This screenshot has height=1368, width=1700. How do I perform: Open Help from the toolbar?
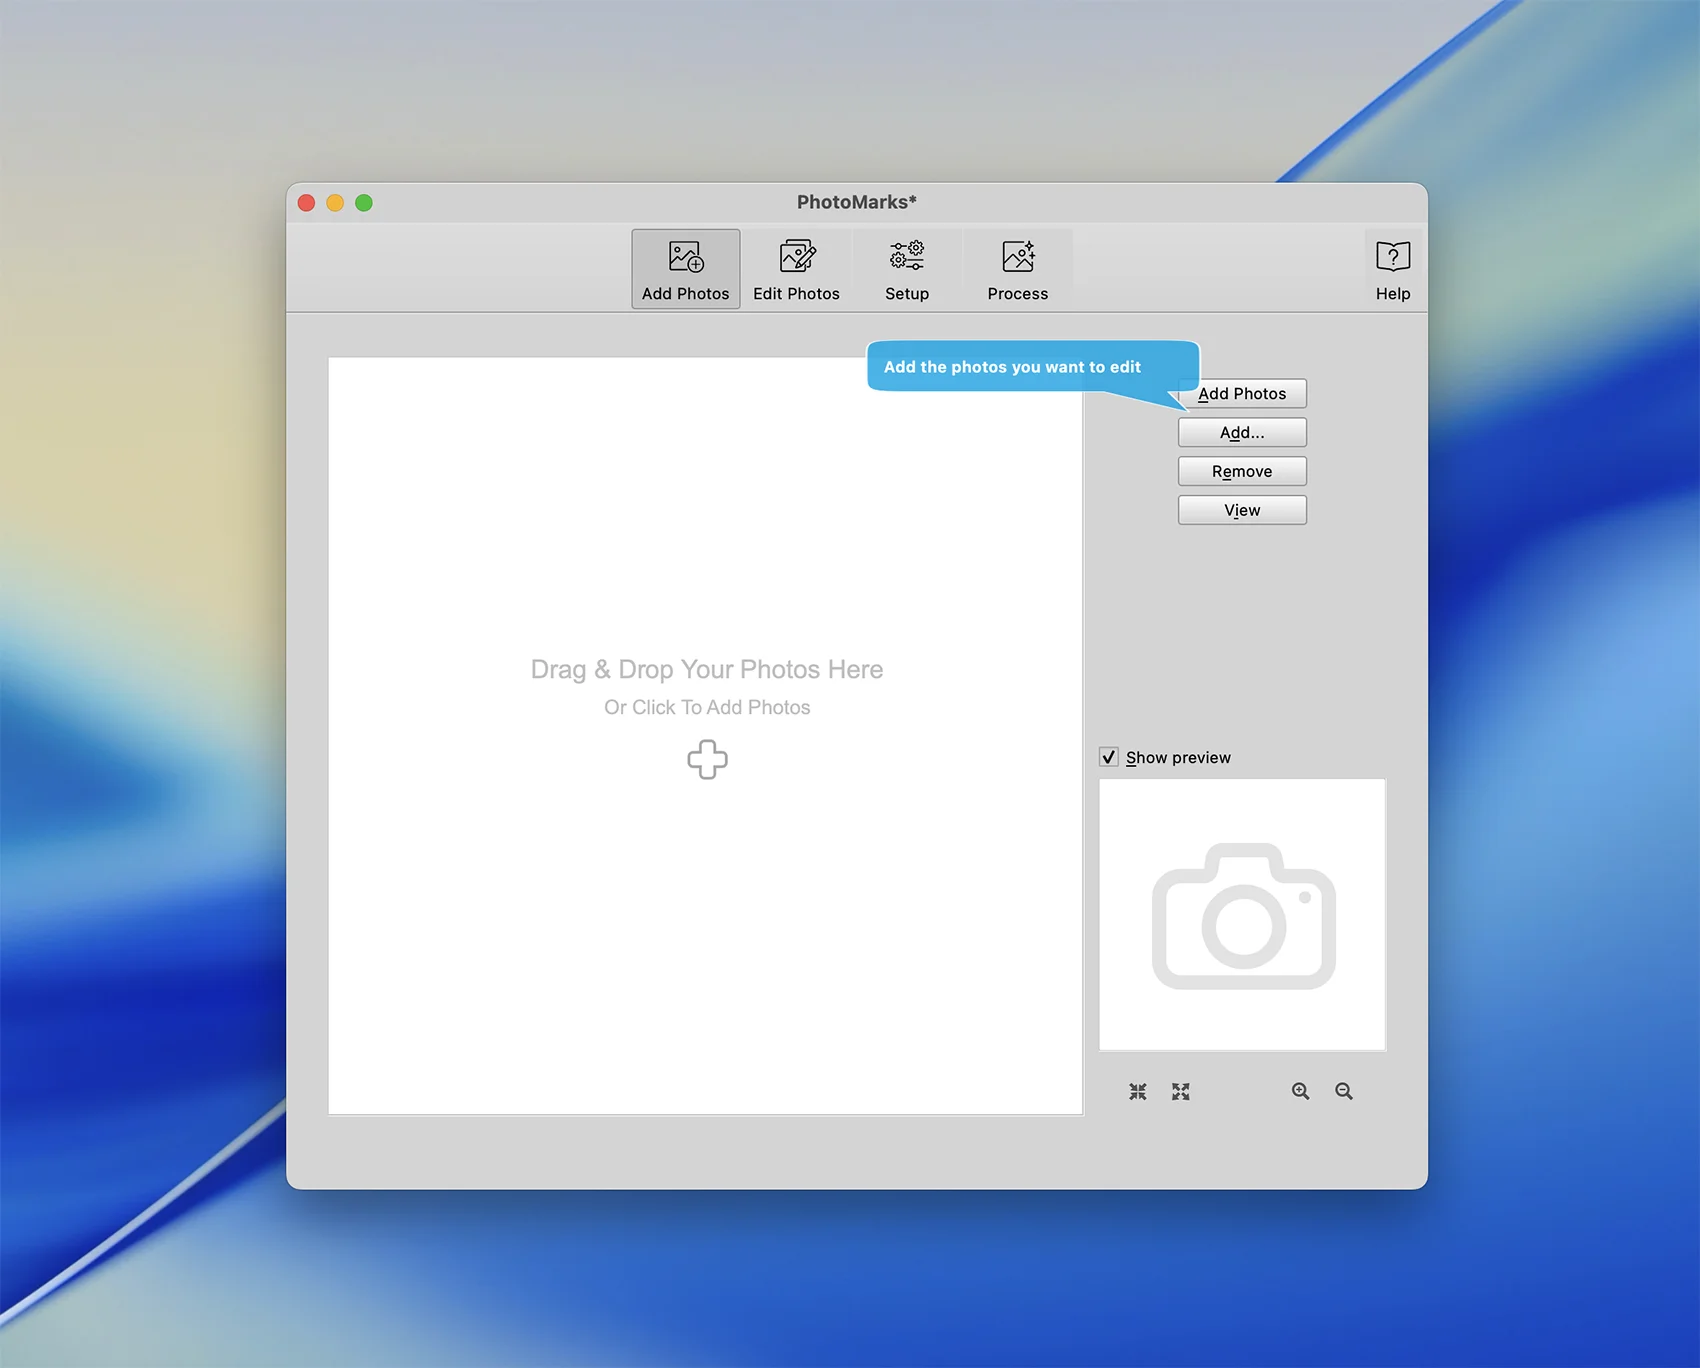(x=1392, y=270)
